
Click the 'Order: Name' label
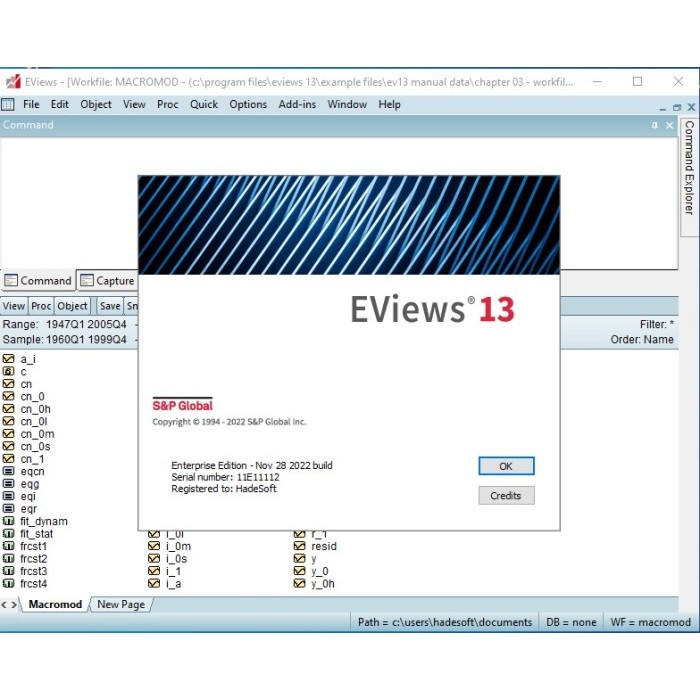642,340
